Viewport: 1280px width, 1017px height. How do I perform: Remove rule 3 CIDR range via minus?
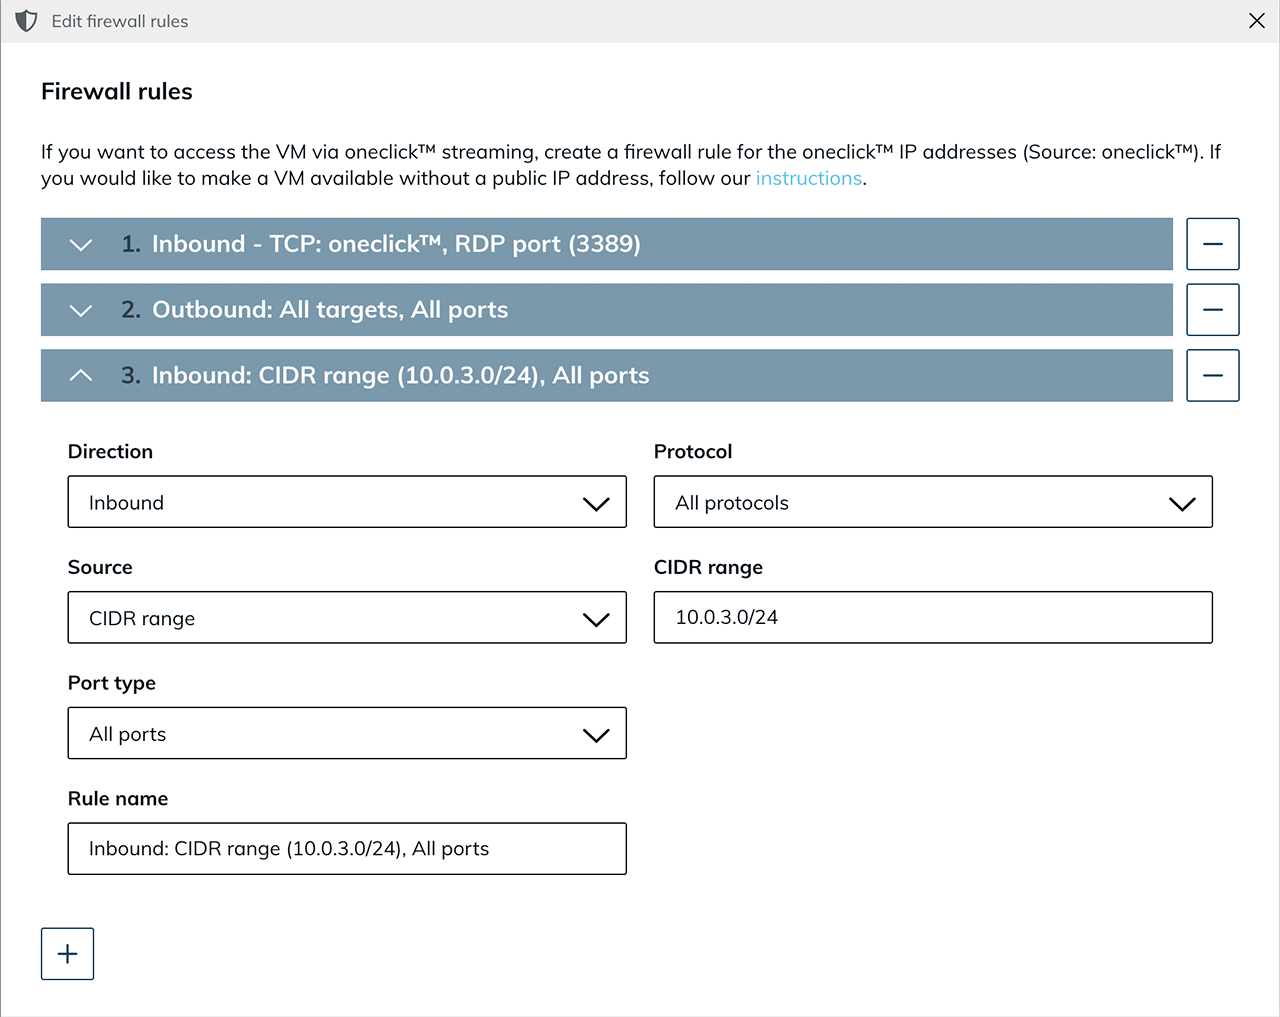click(1212, 375)
